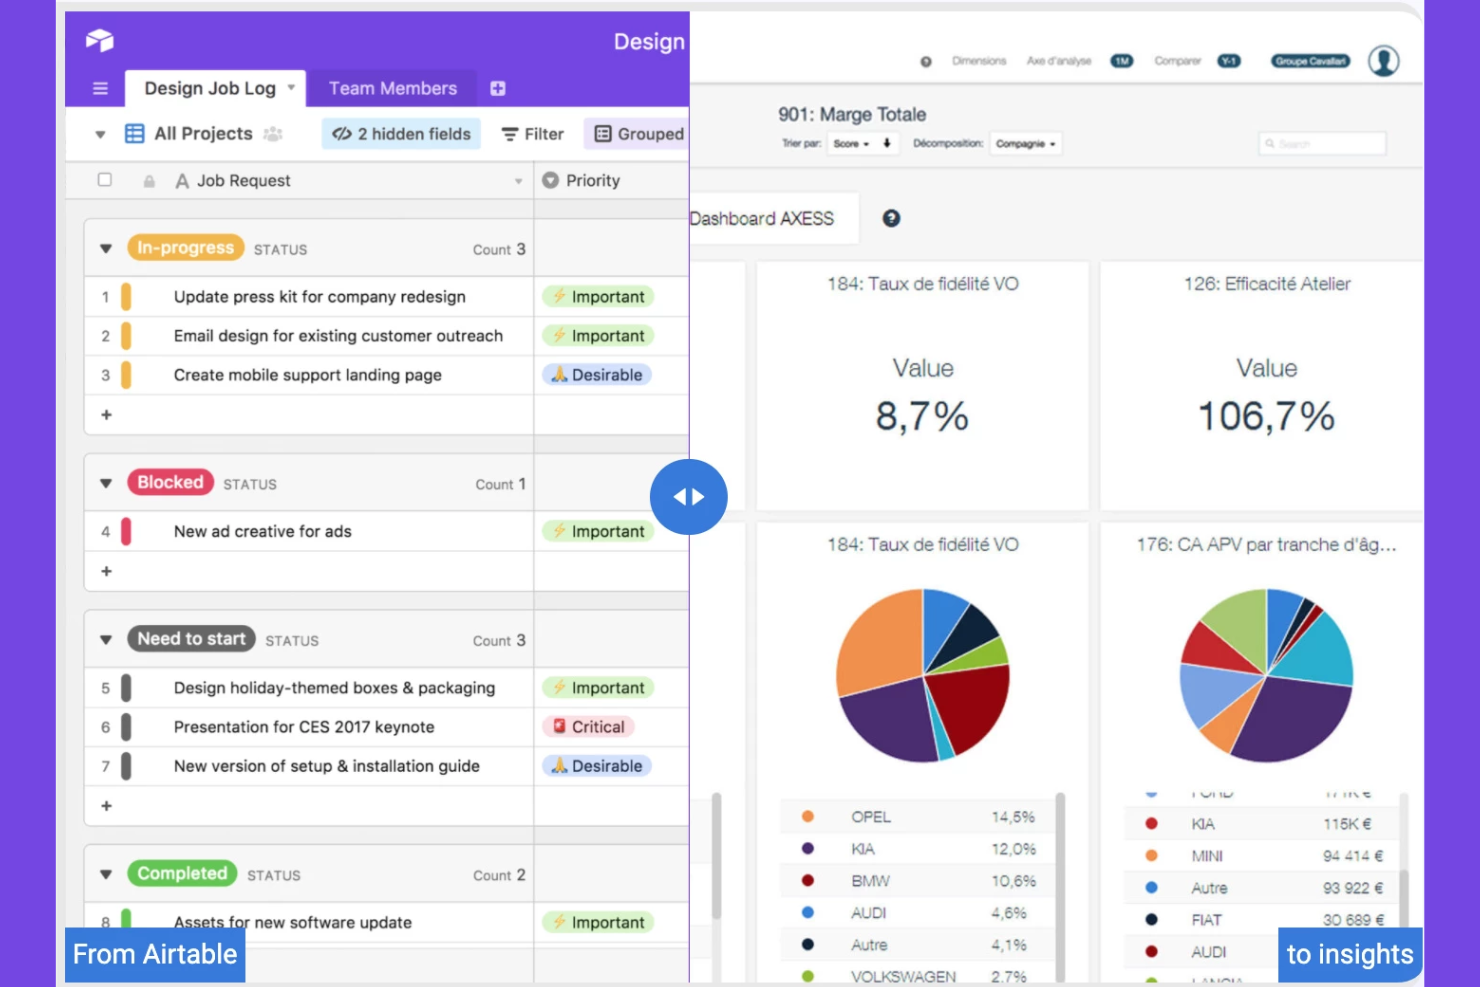
Task: Click the Search input field
Action: 1322,143
